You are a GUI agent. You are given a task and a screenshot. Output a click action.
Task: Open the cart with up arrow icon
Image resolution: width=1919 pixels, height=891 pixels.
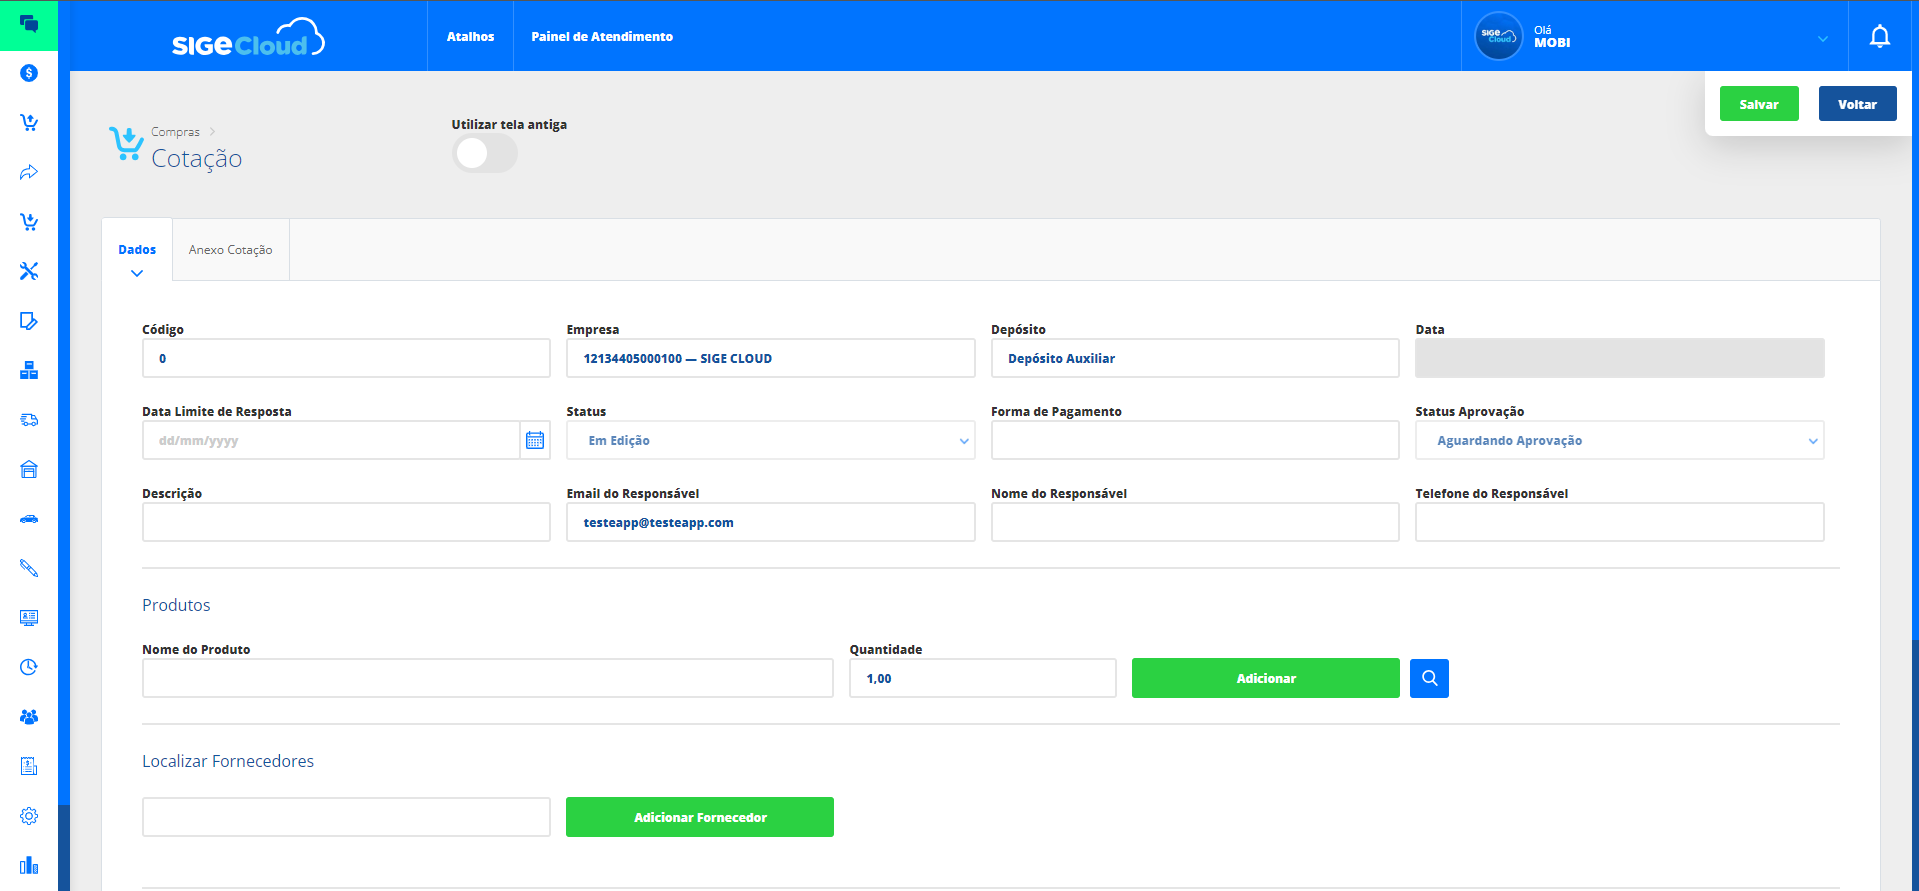[x=29, y=122]
